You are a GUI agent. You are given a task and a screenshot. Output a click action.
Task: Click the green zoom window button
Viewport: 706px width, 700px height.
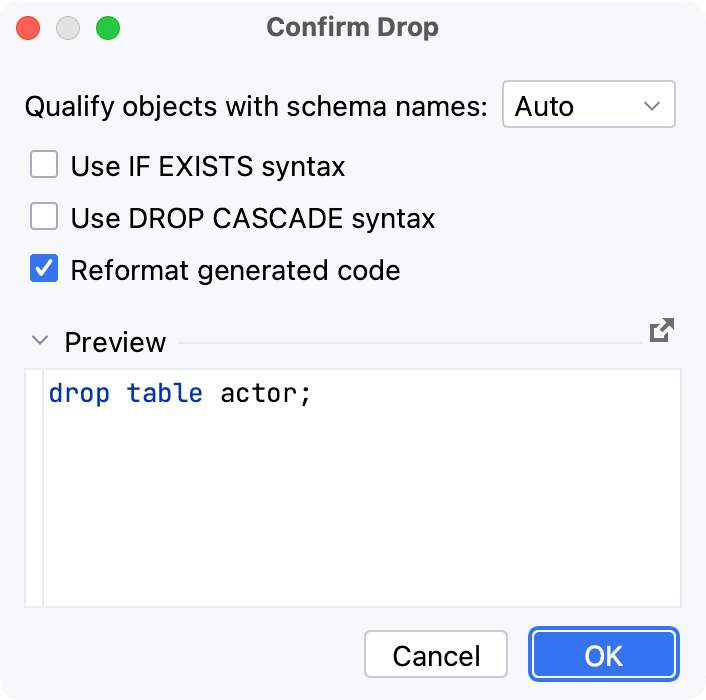pyautogui.click(x=107, y=28)
